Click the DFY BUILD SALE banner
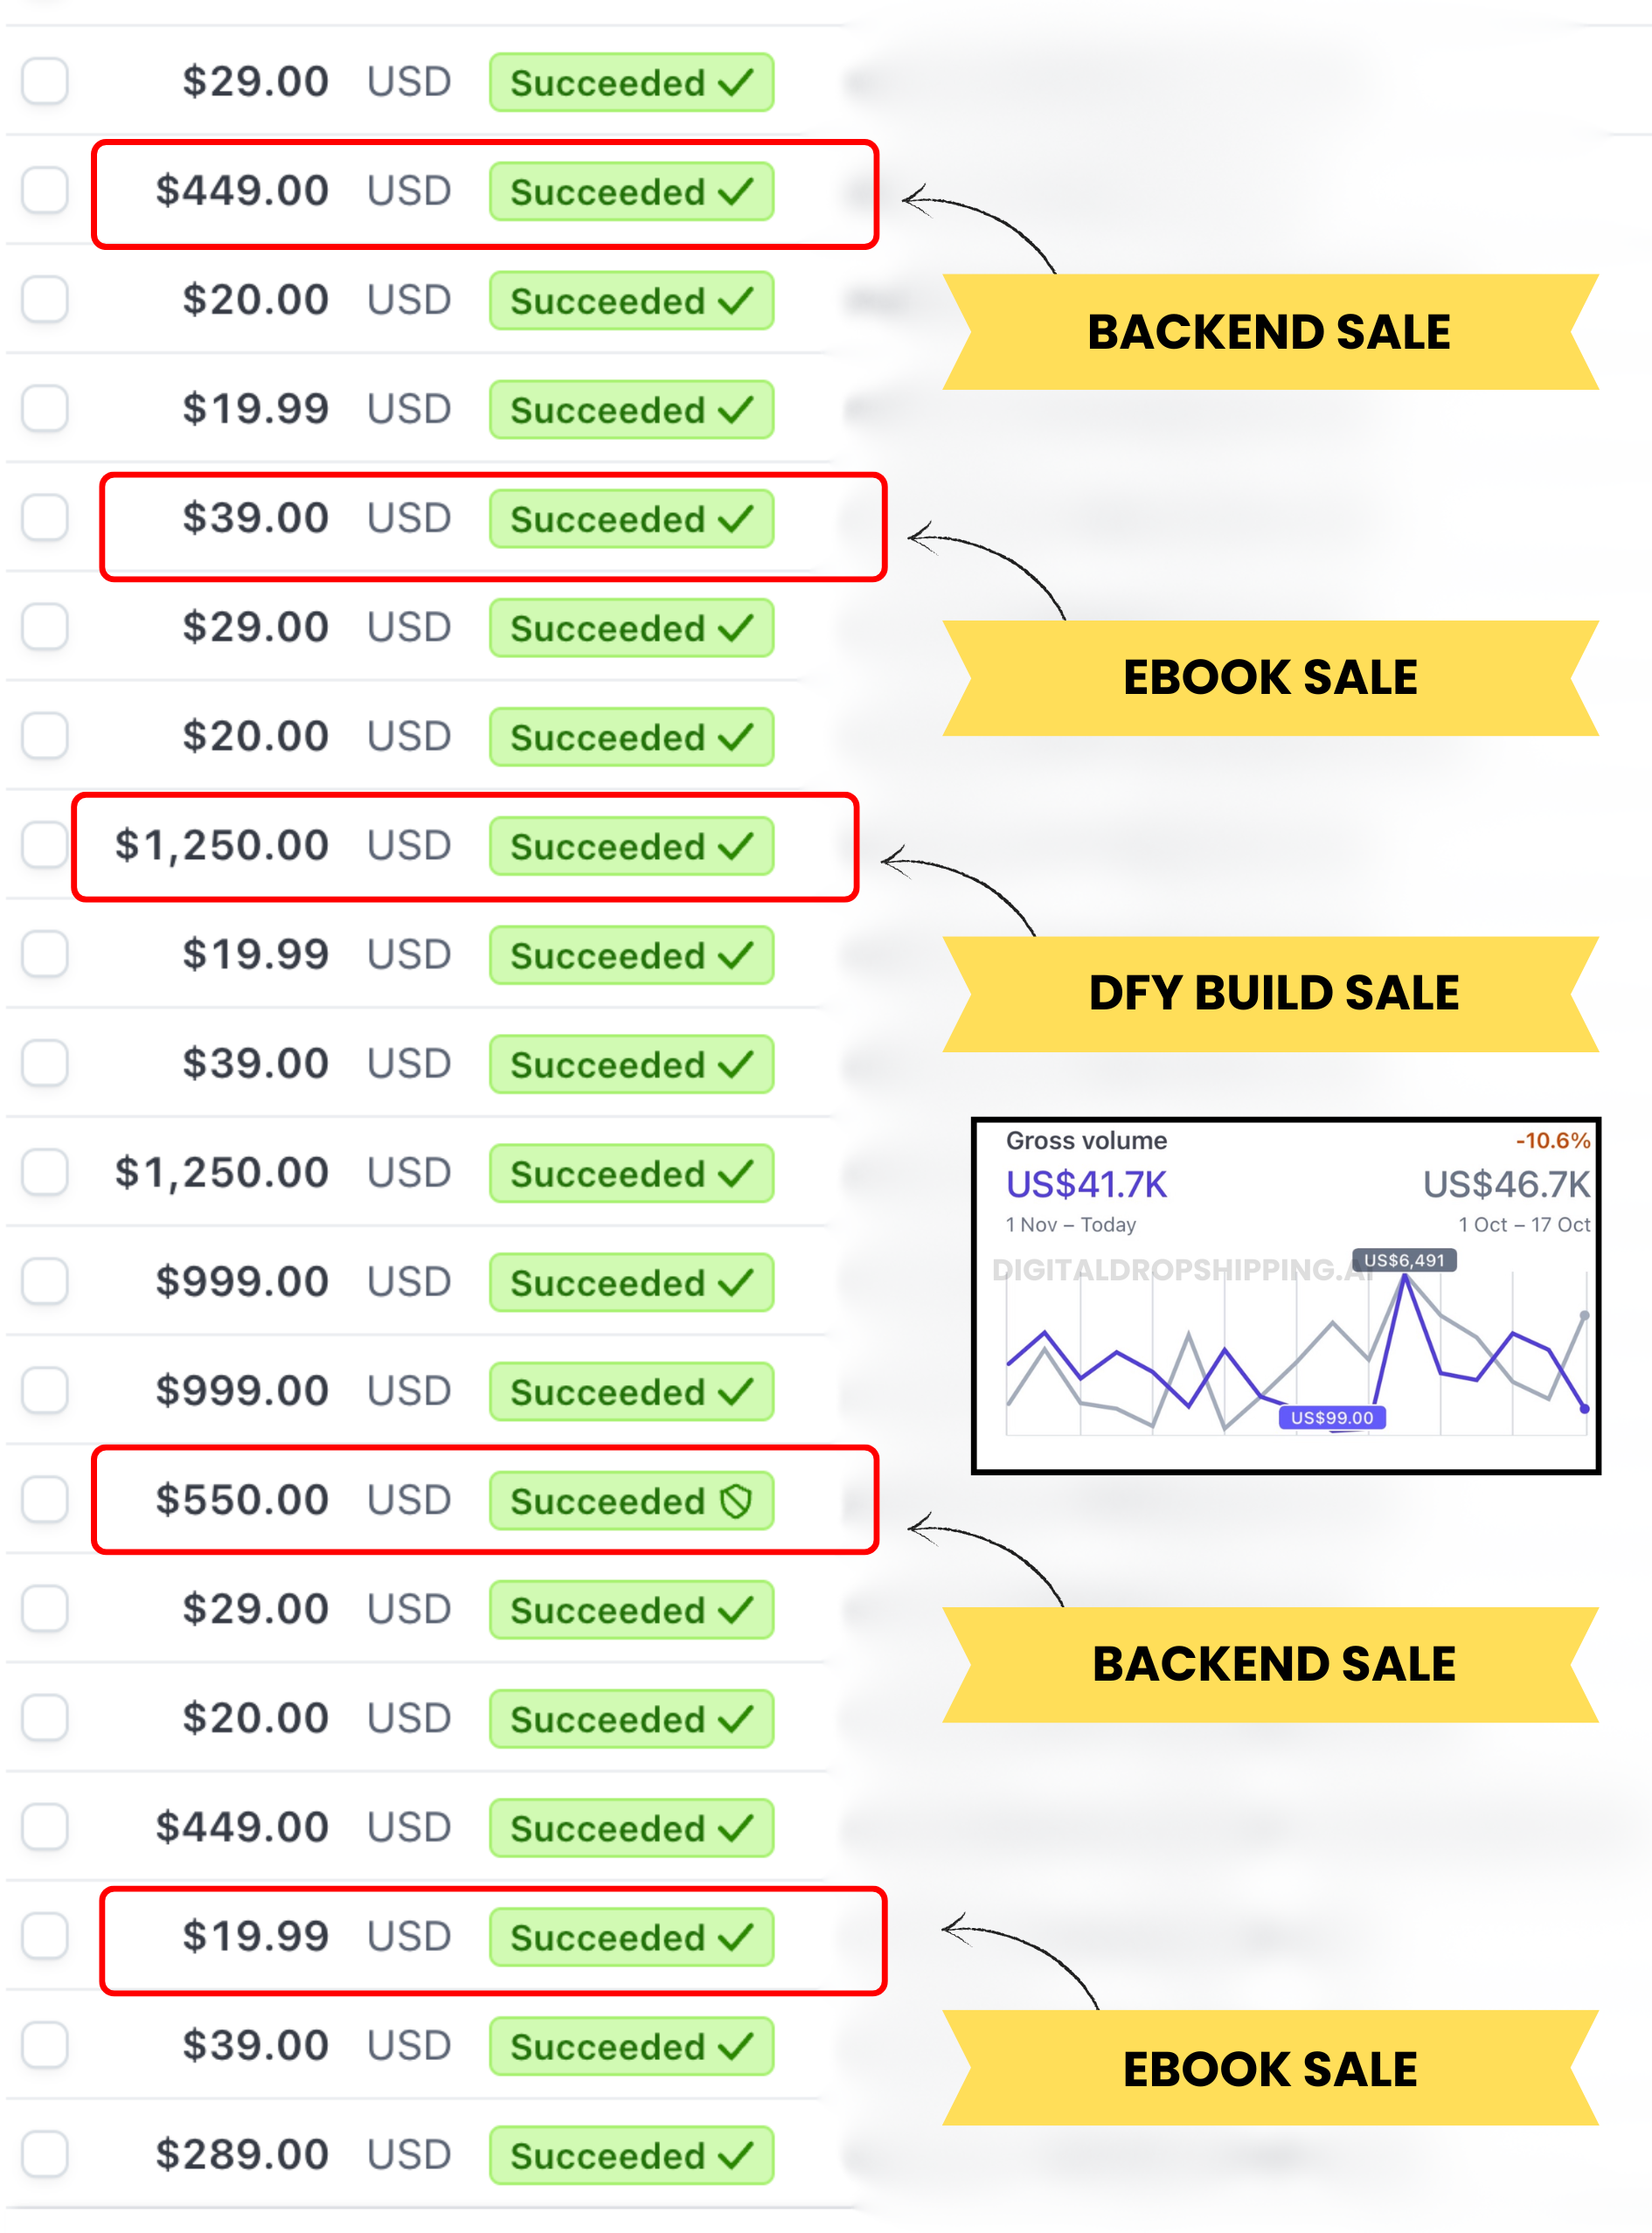1652x2233 pixels. [x=1272, y=993]
